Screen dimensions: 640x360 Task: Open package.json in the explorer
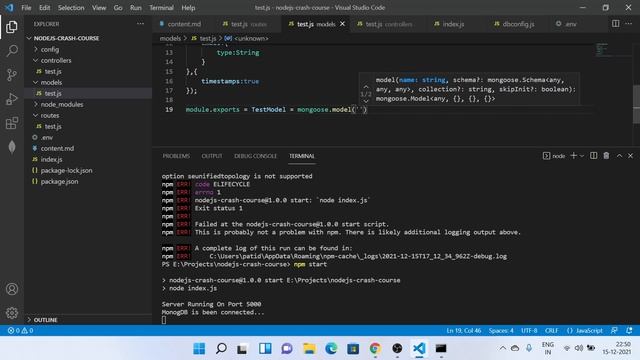pyautogui.click(x=59, y=181)
